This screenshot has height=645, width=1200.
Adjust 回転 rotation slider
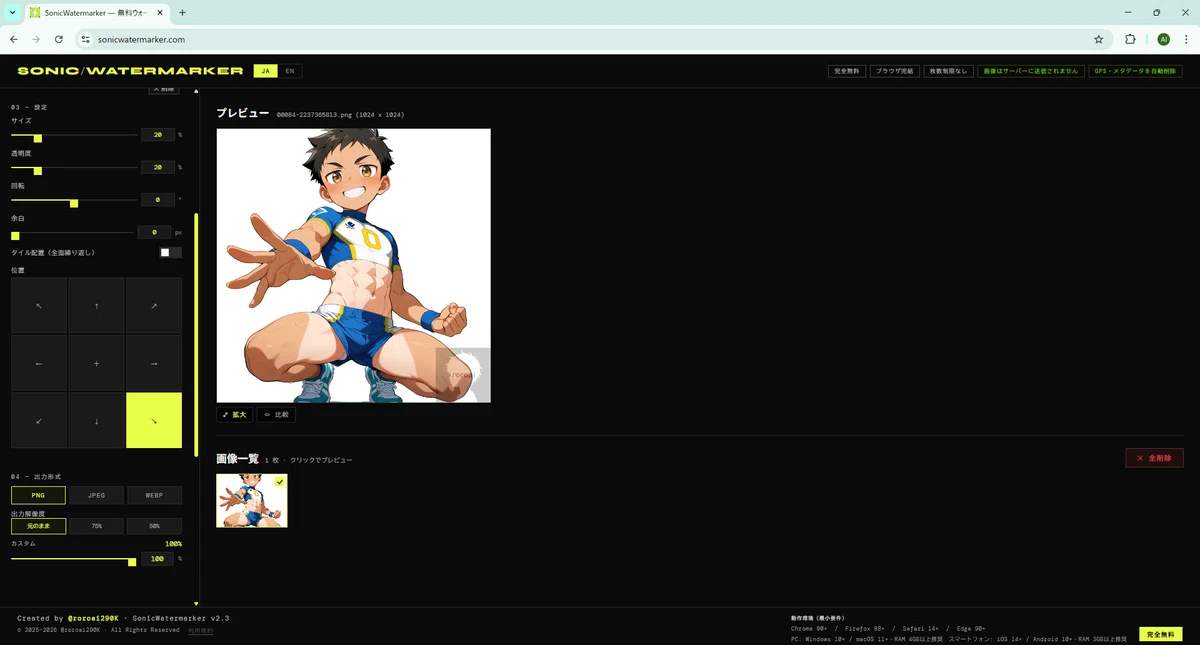pyautogui.click(x=74, y=201)
